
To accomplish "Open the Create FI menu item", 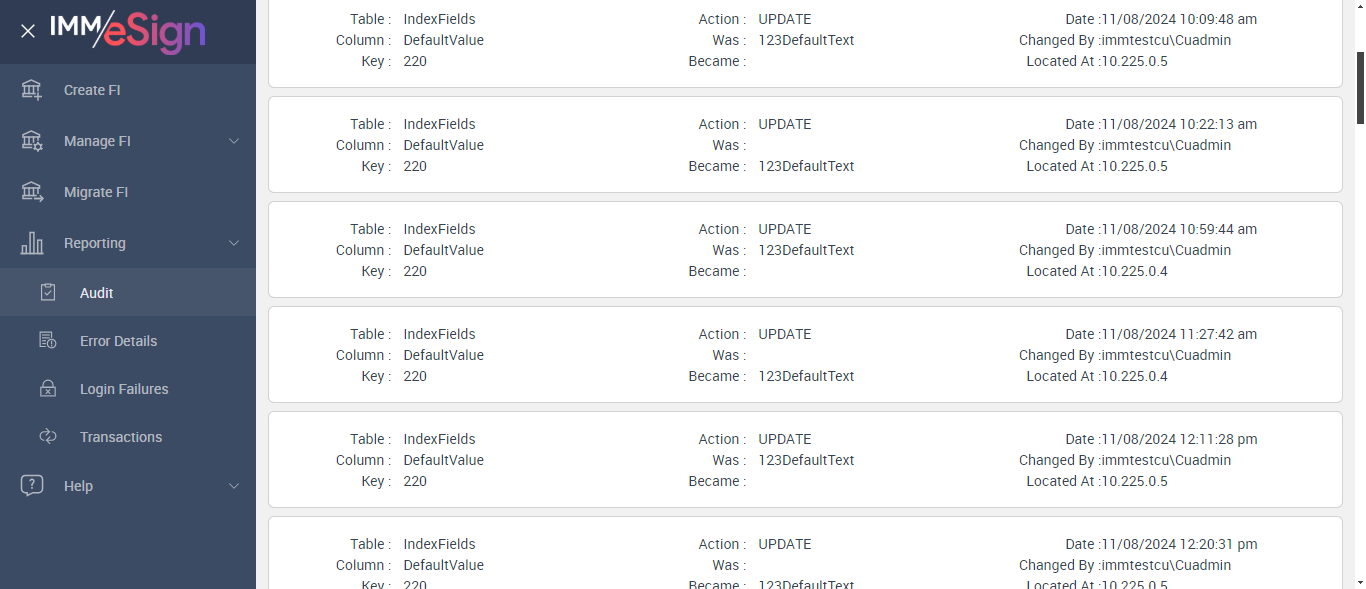I will [92, 90].
